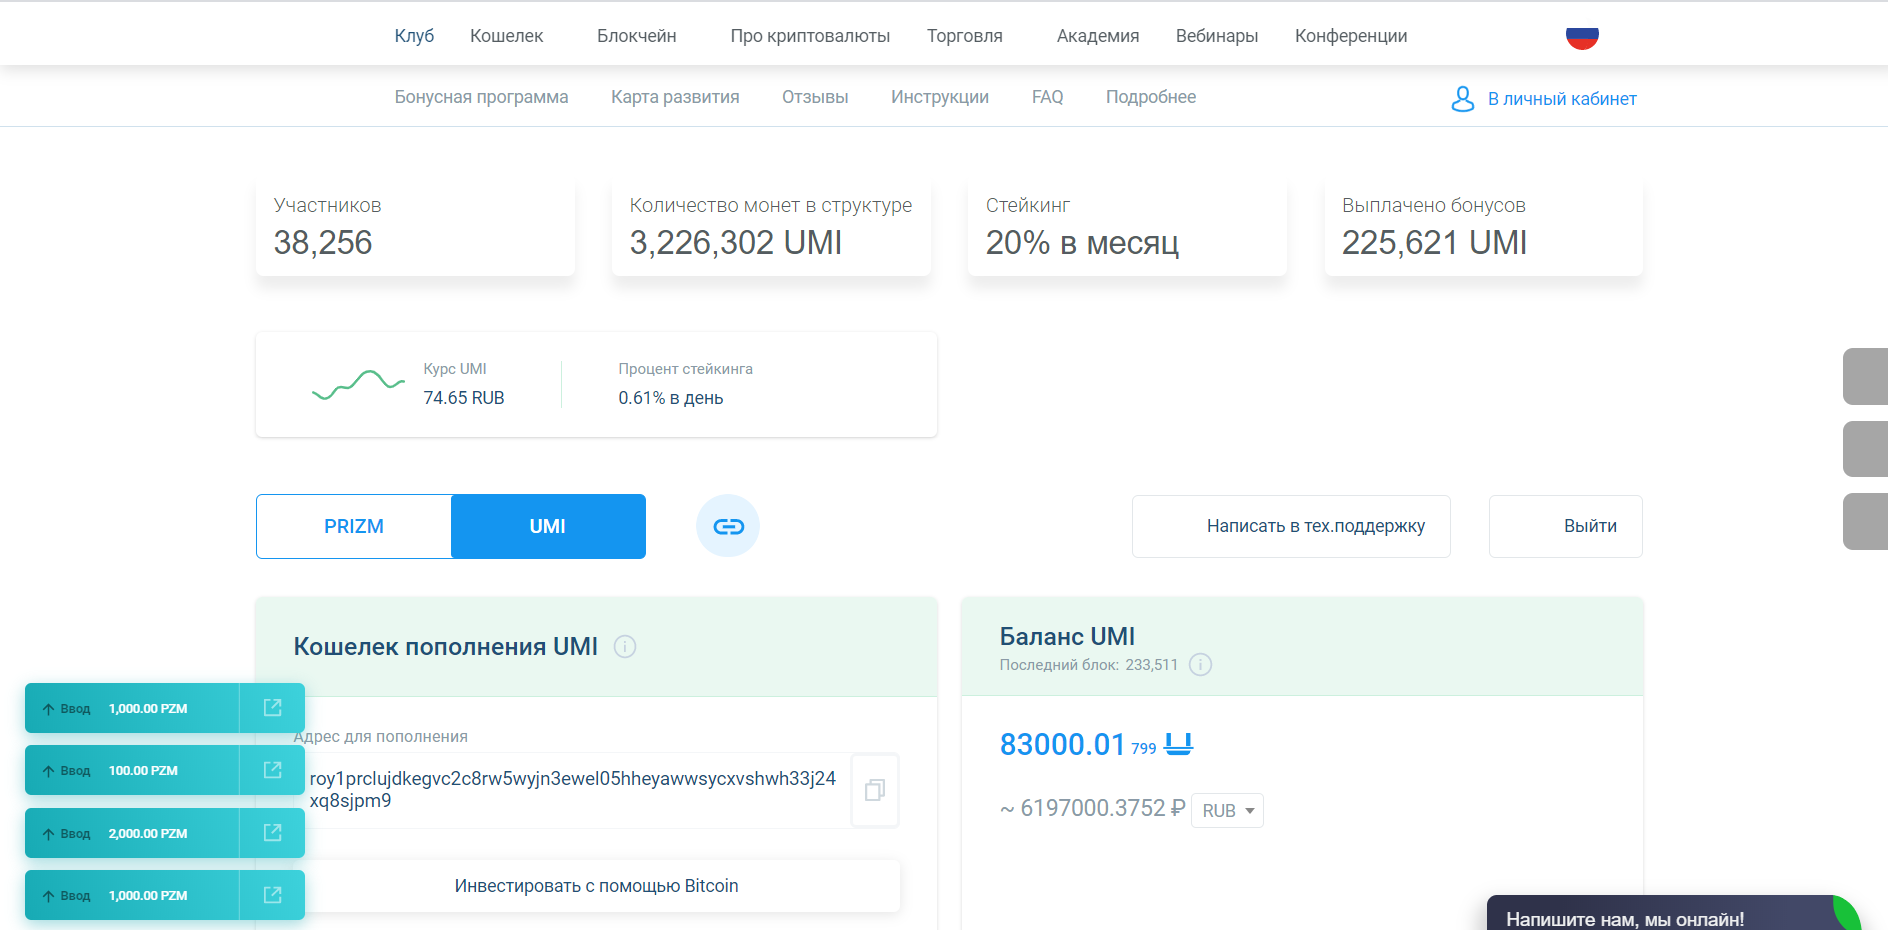
Task: Switch to the PRIZM tab
Action: coord(354,526)
